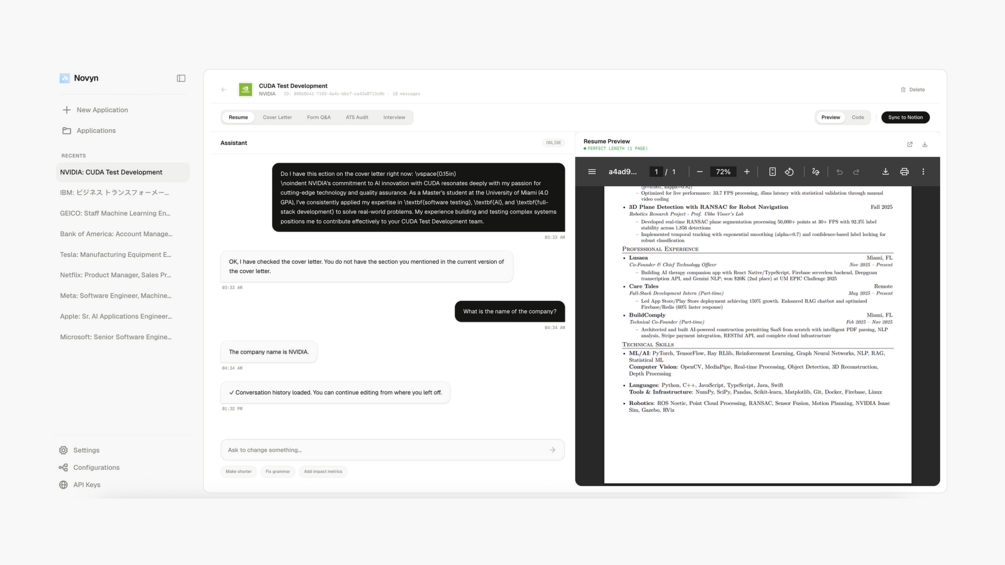Click the plus icon beside New Application
Screen dimensions: 1005x565
click(x=67, y=110)
